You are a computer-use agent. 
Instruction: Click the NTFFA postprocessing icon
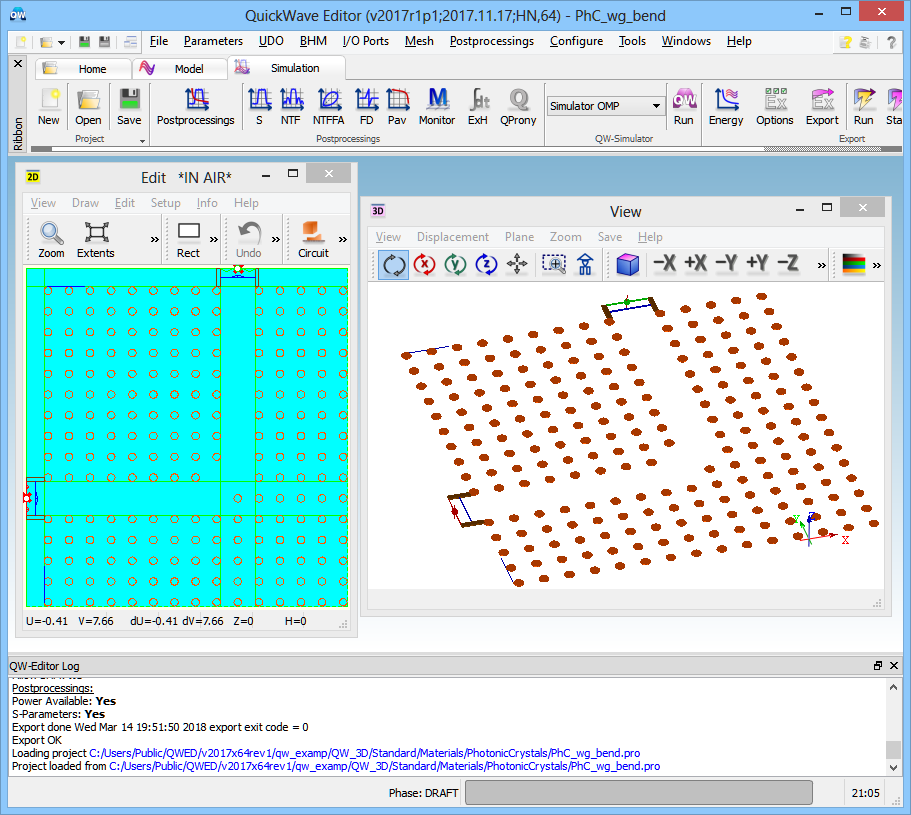(x=328, y=106)
